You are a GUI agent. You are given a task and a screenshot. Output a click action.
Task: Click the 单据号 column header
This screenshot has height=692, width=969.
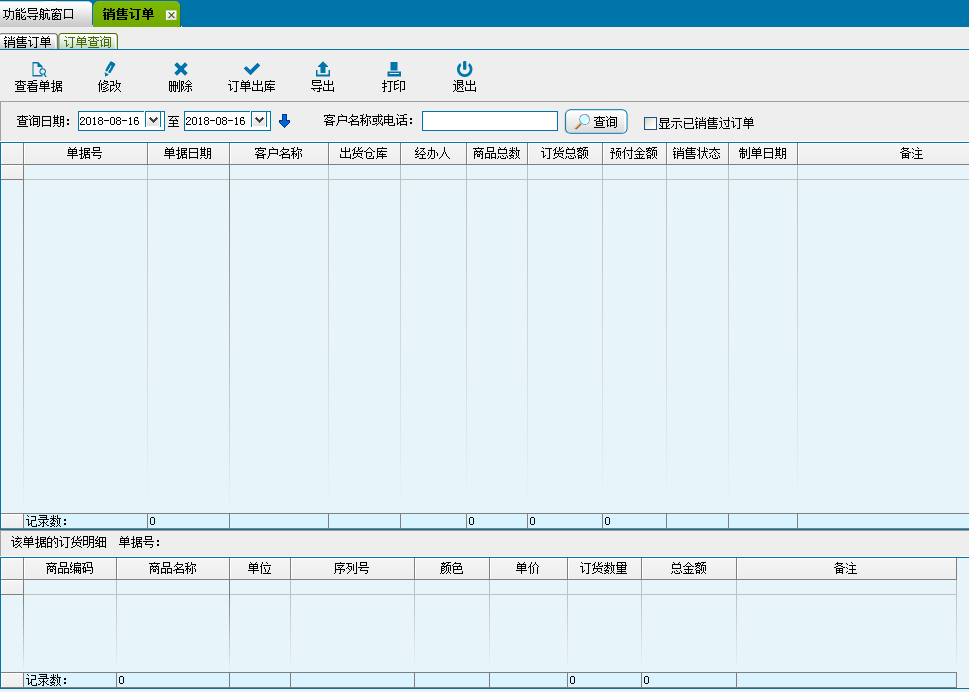85,154
